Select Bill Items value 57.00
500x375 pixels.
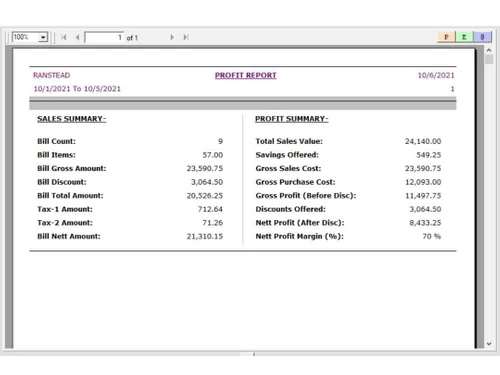(x=213, y=155)
